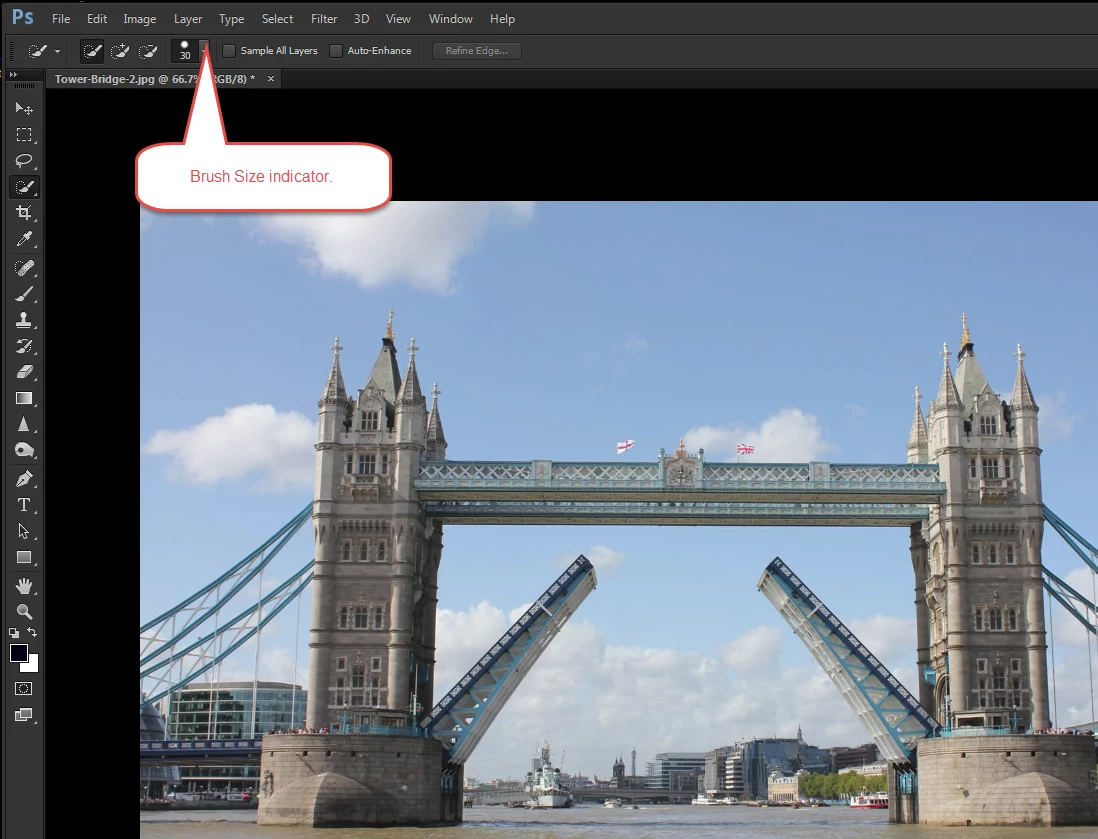Open the Layer menu
1098x839 pixels.
tap(188, 19)
